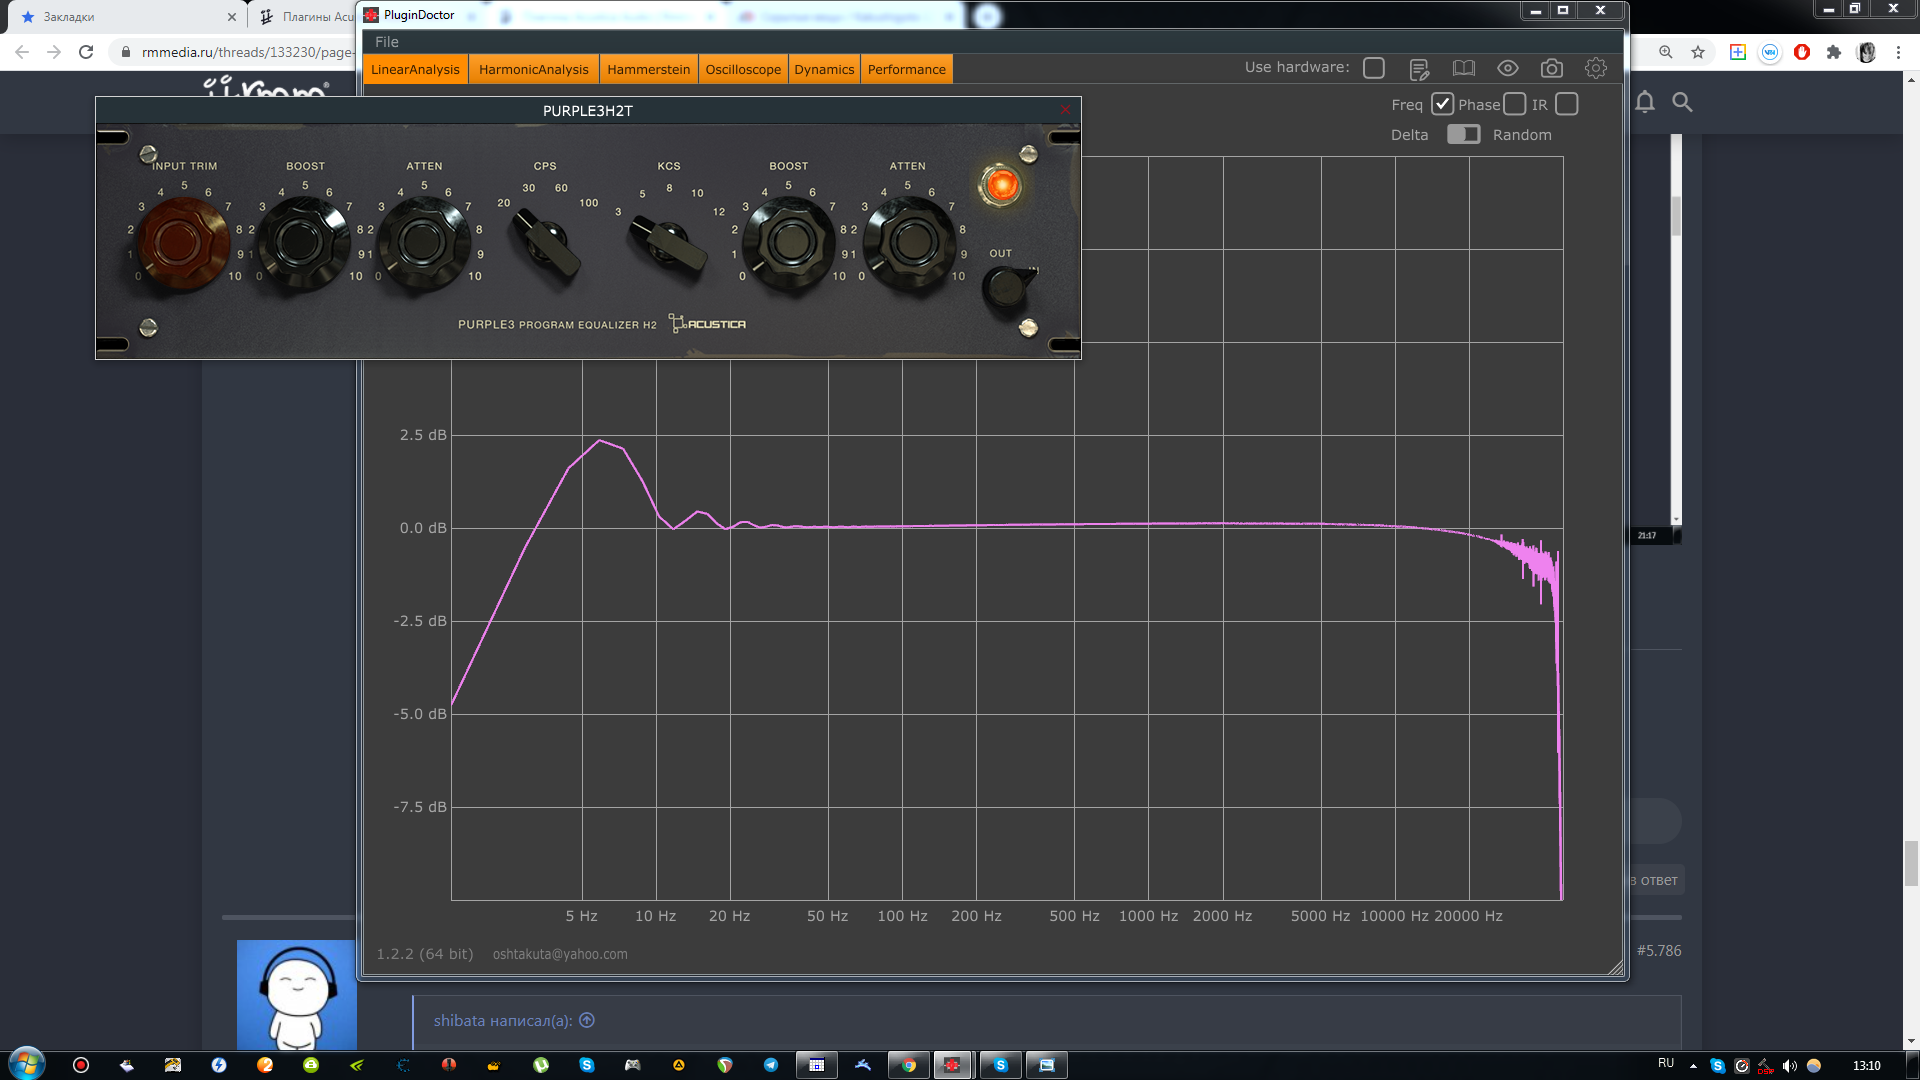
Task: Uncheck the Freq checkbox
Action: [1442, 104]
